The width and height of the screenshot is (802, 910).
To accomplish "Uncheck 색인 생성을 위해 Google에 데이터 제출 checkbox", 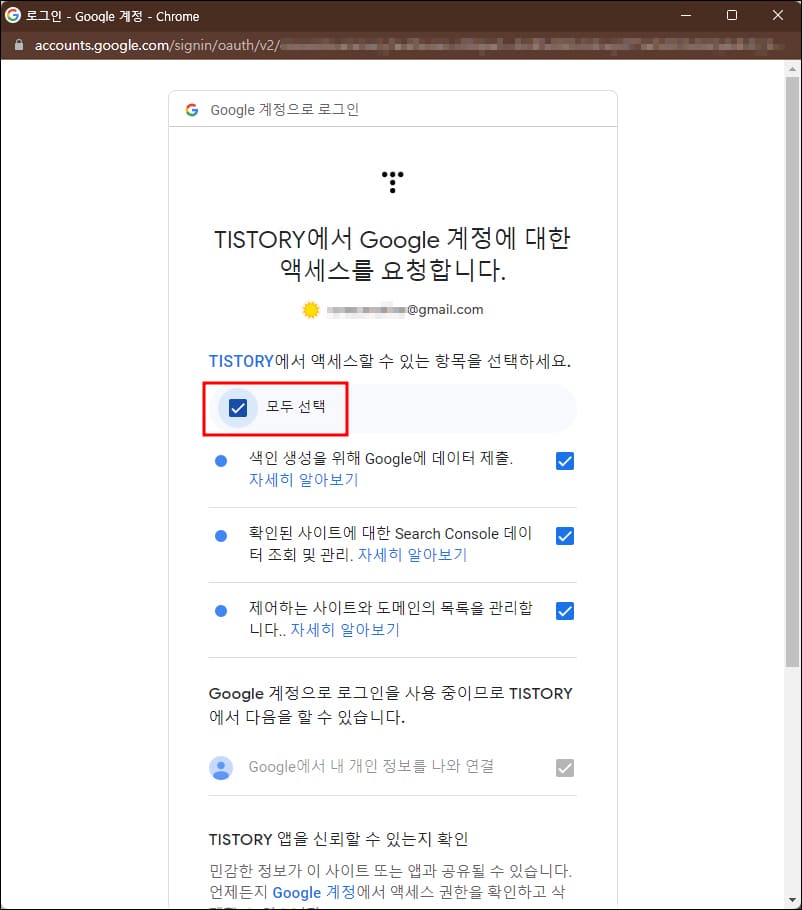I will click(x=565, y=461).
